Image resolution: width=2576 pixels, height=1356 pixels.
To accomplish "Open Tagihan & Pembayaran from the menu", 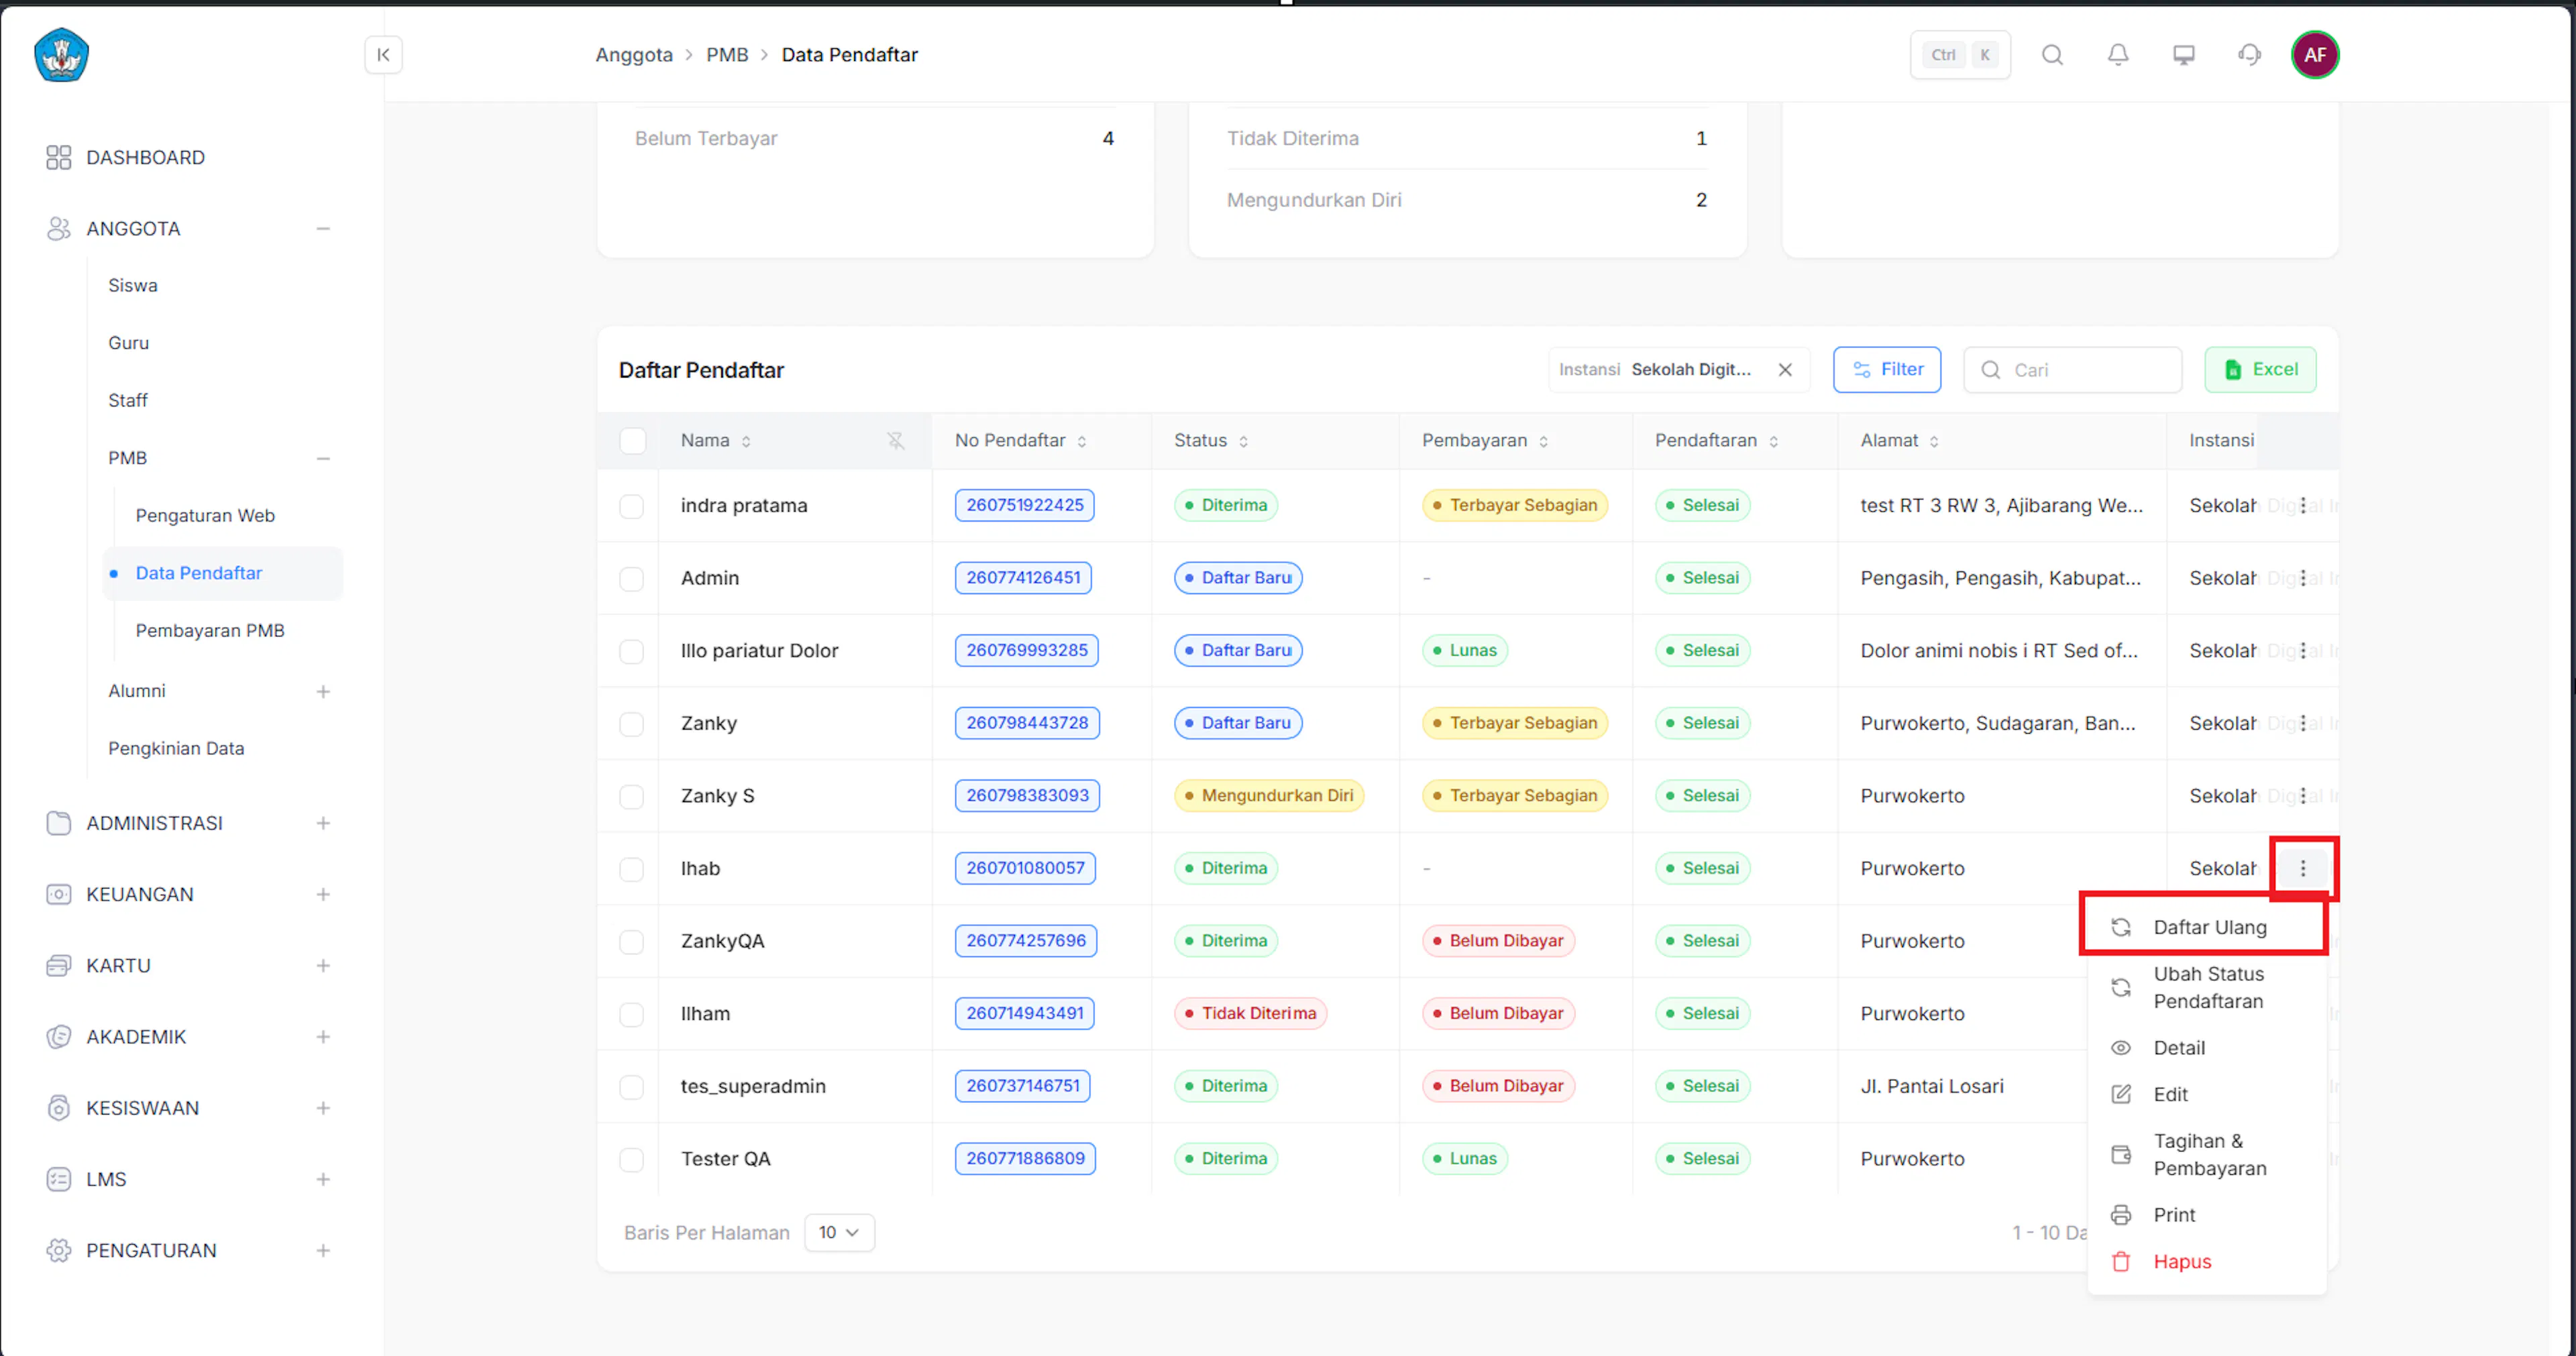I will tap(2206, 1155).
